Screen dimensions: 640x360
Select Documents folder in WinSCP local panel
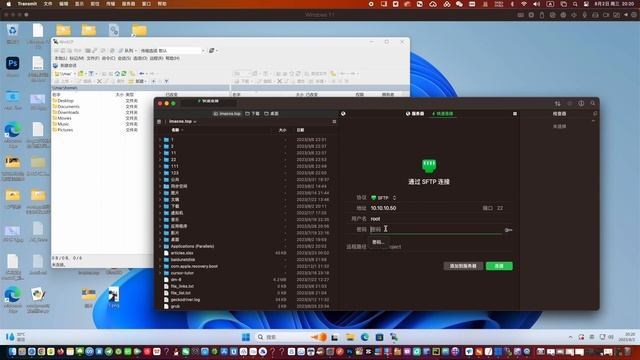tap(69, 106)
